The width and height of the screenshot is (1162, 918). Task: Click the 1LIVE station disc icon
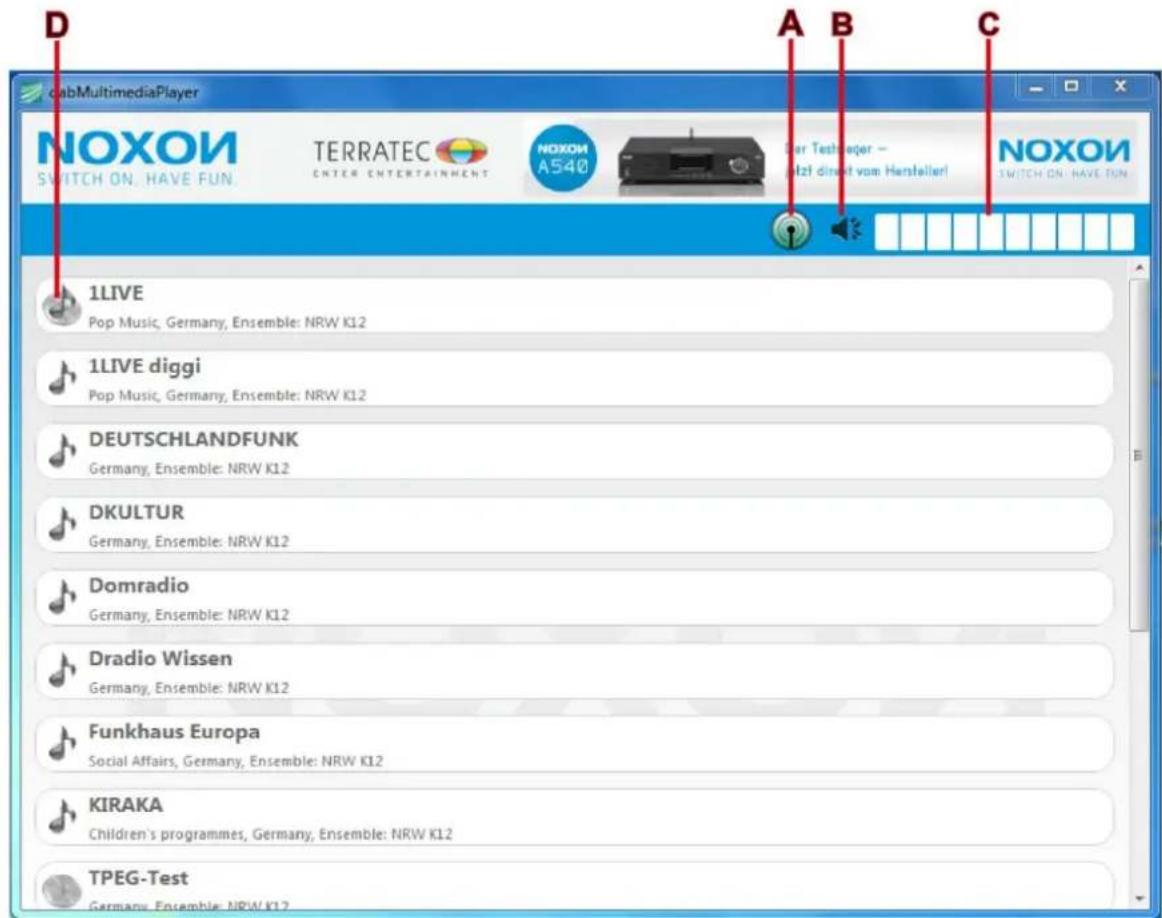[x=62, y=305]
